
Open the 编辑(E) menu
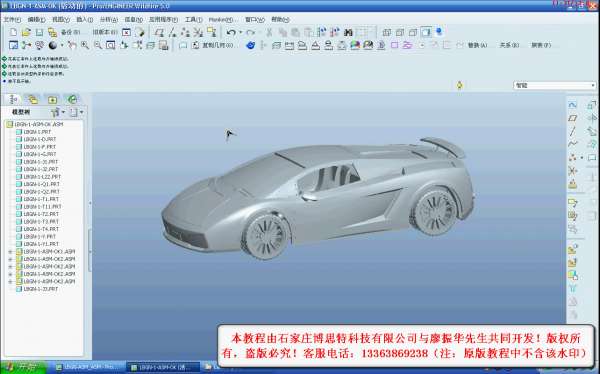coord(36,19)
